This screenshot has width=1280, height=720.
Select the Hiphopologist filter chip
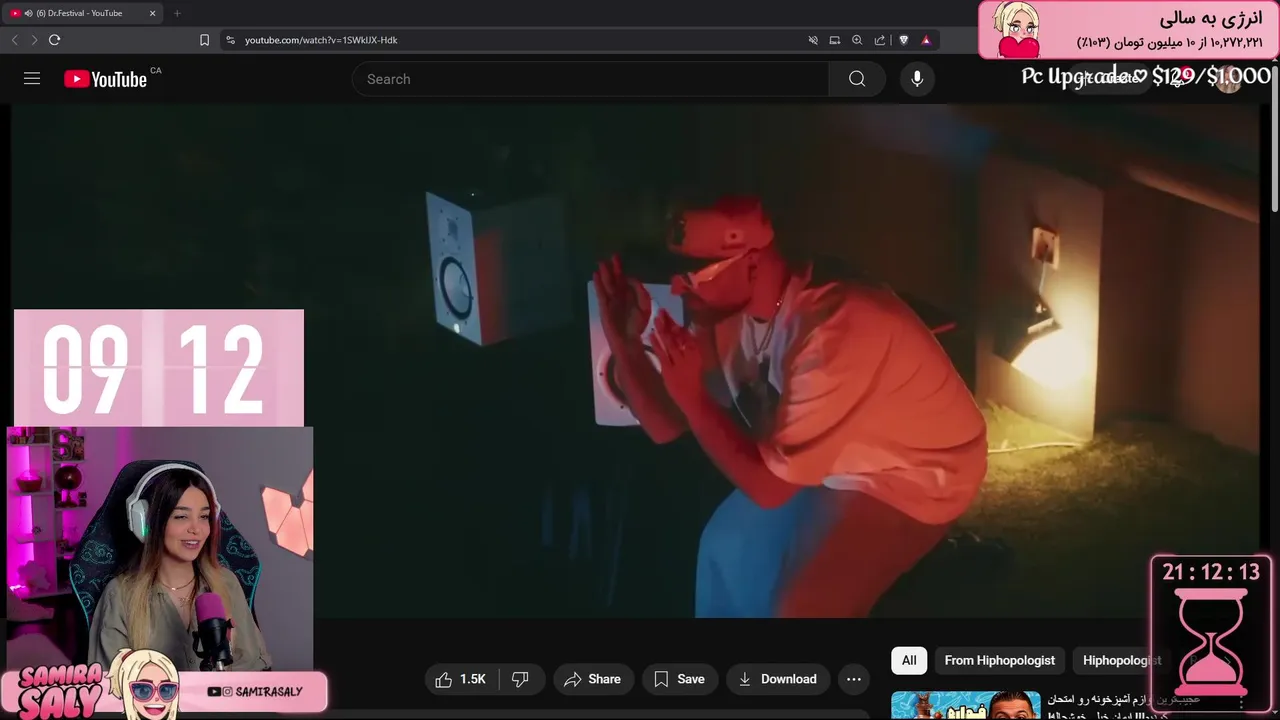pyautogui.click(x=1122, y=660)
